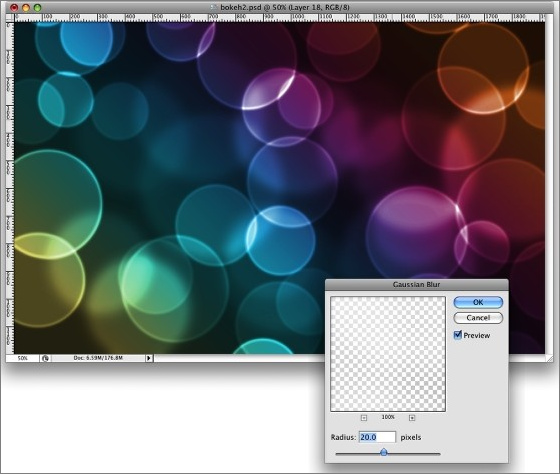Click the round status bar icon beside 50%
This screenshot has width=560, height=474.
click(45, 358)
